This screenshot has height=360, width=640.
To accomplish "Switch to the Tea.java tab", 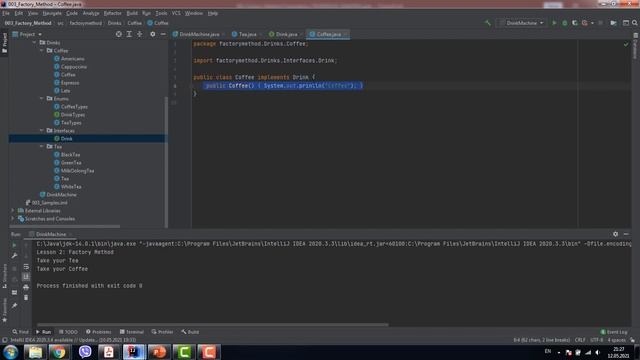I will (246, 34).
